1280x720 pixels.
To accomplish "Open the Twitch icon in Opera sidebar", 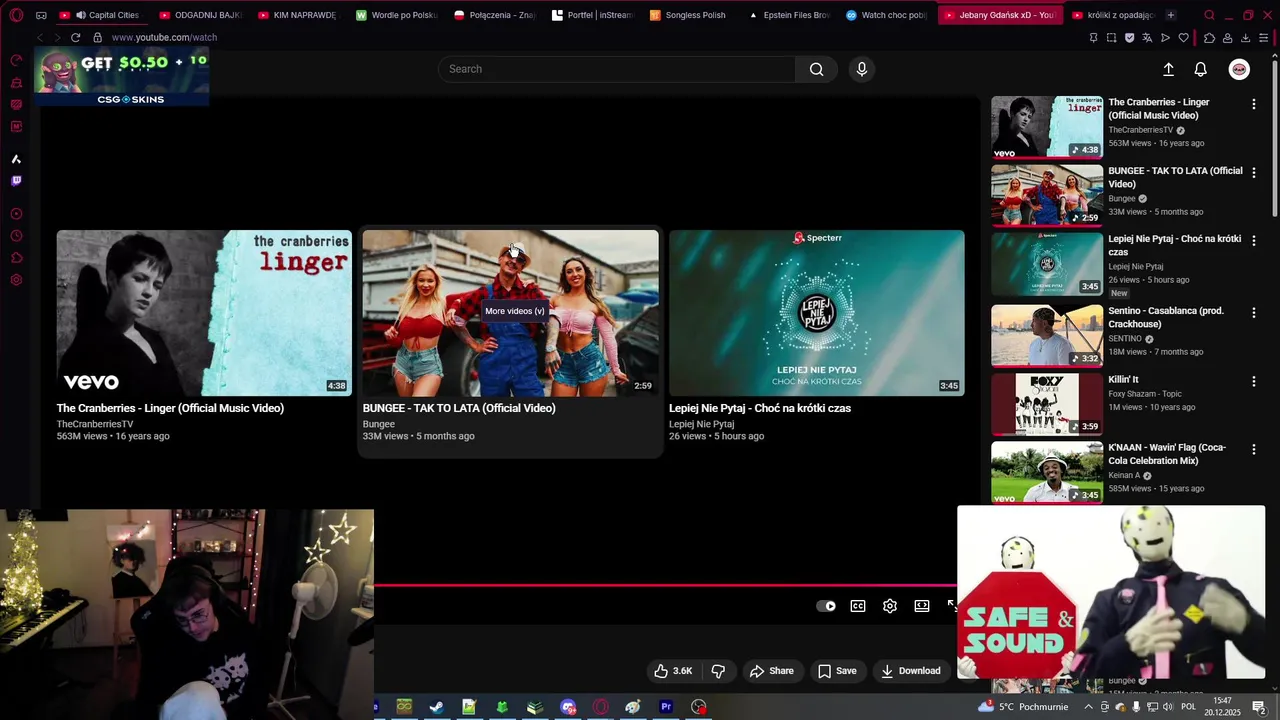I will (16, 181).
